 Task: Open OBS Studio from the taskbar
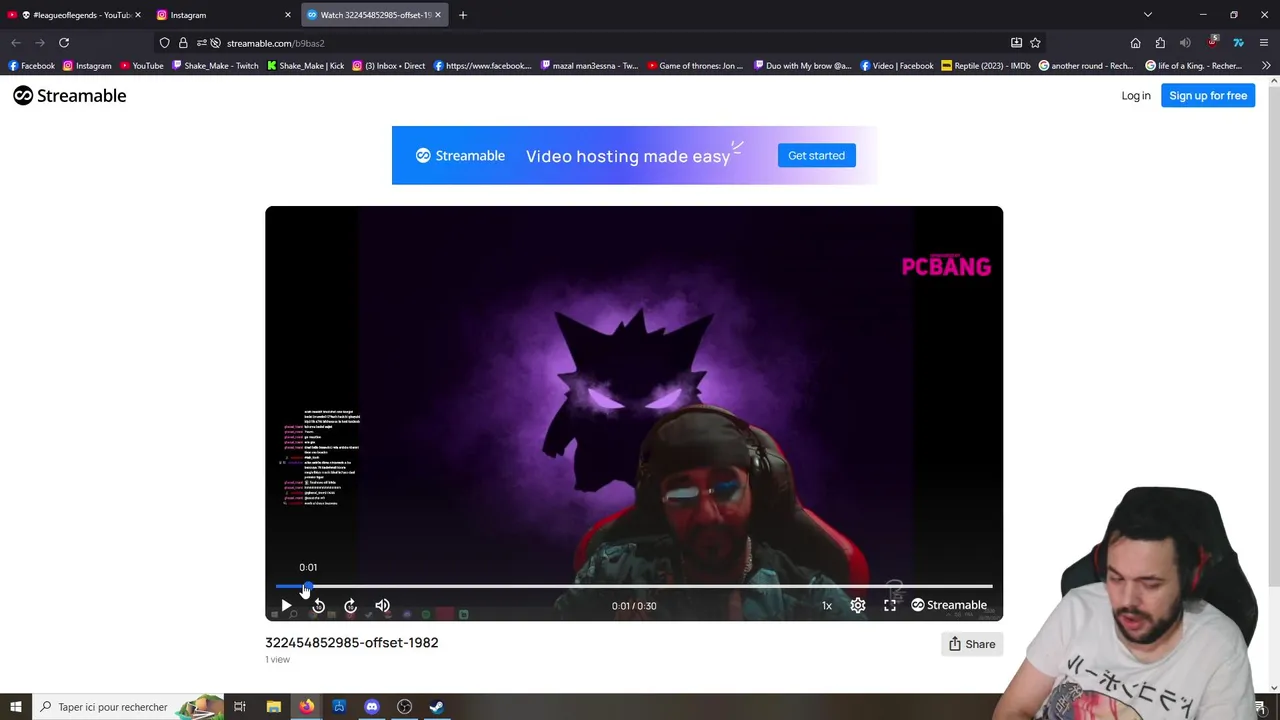point(404,707)
